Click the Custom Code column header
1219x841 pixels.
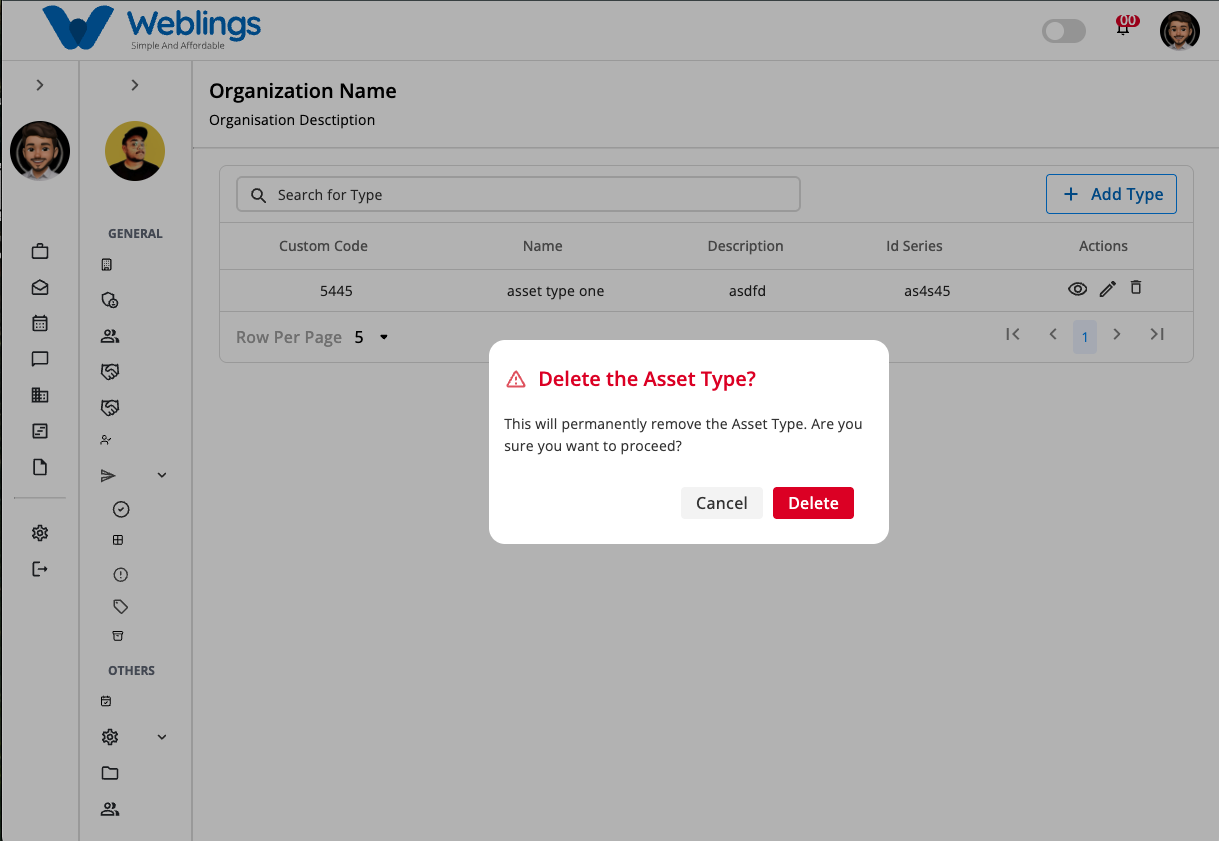[323, 246]
